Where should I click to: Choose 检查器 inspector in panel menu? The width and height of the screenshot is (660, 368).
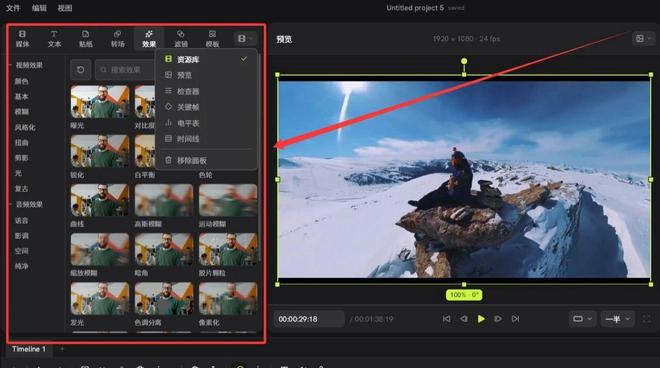click(206, 91)
